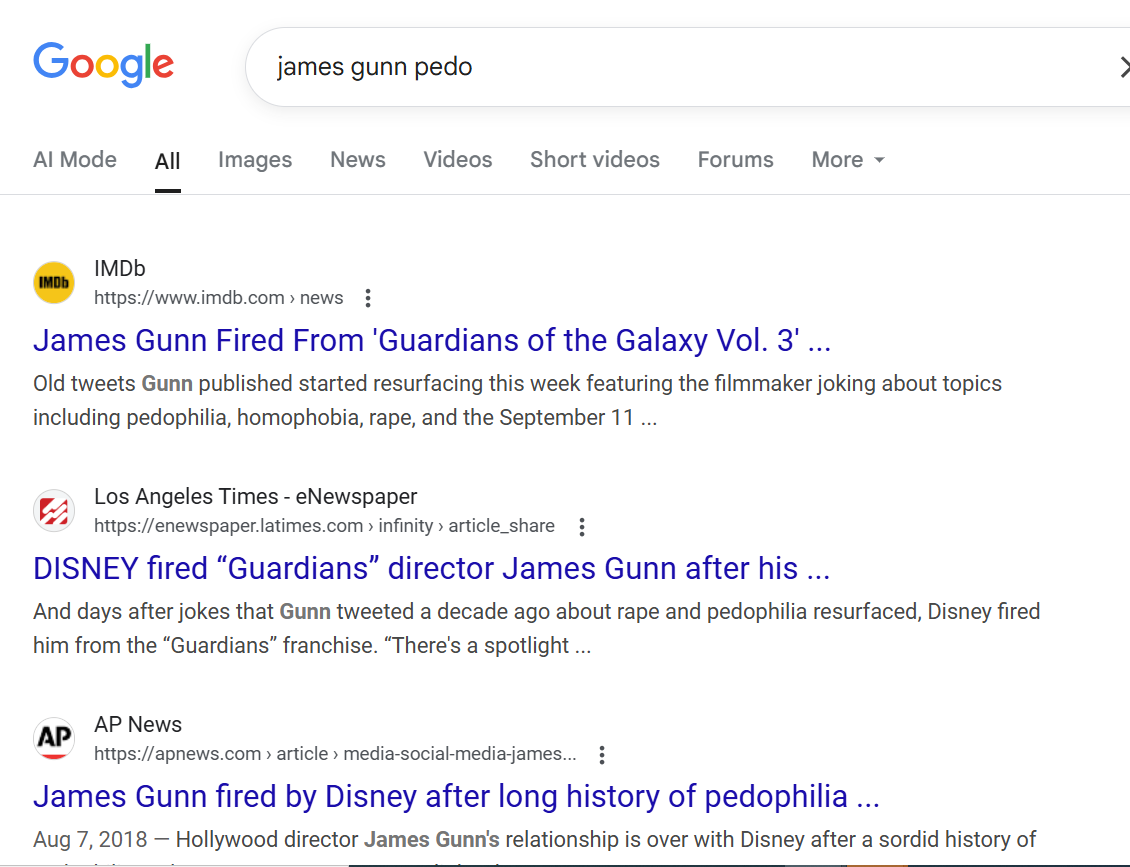Click the AP snippet dated Aug 7, 2018
Image resolution: width=1130 pixels, height=867 pixels.
pyautogui.click(x=535, y=845)
